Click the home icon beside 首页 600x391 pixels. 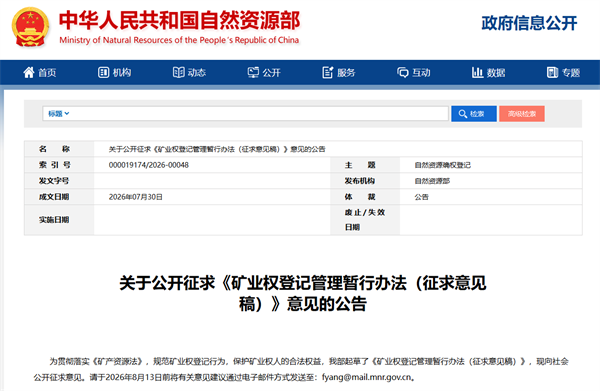click(29, 72)
